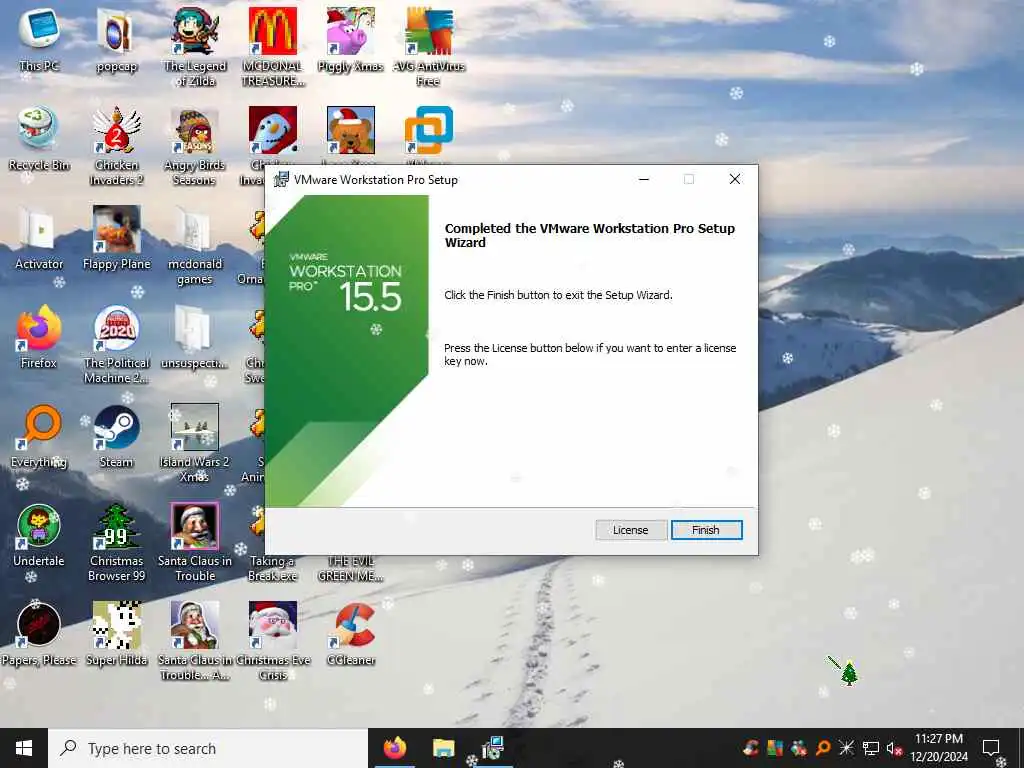This screenshot has height=768, width=1024.
Task: Click the muted volume tray icon
Action: 894,748
